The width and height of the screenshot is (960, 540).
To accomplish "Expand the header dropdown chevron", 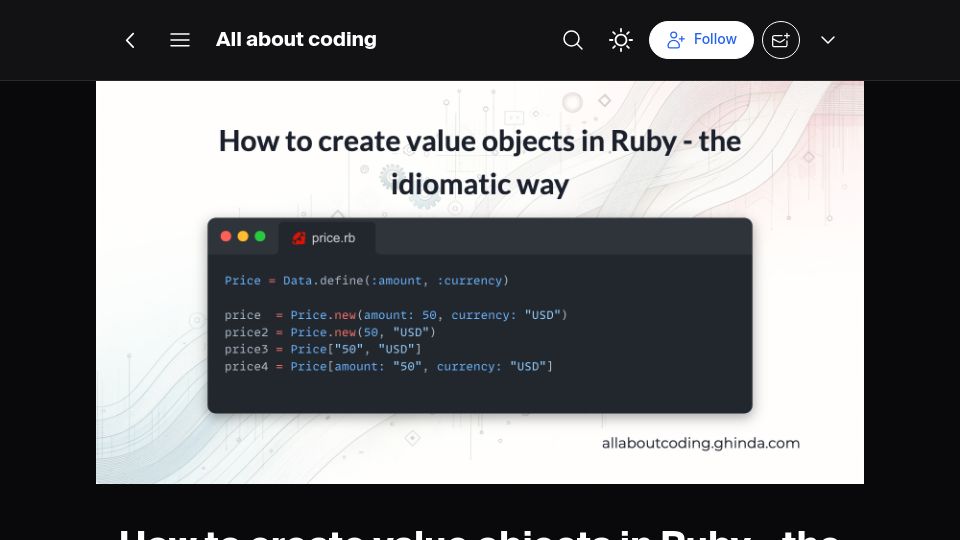I will (828, 40).
